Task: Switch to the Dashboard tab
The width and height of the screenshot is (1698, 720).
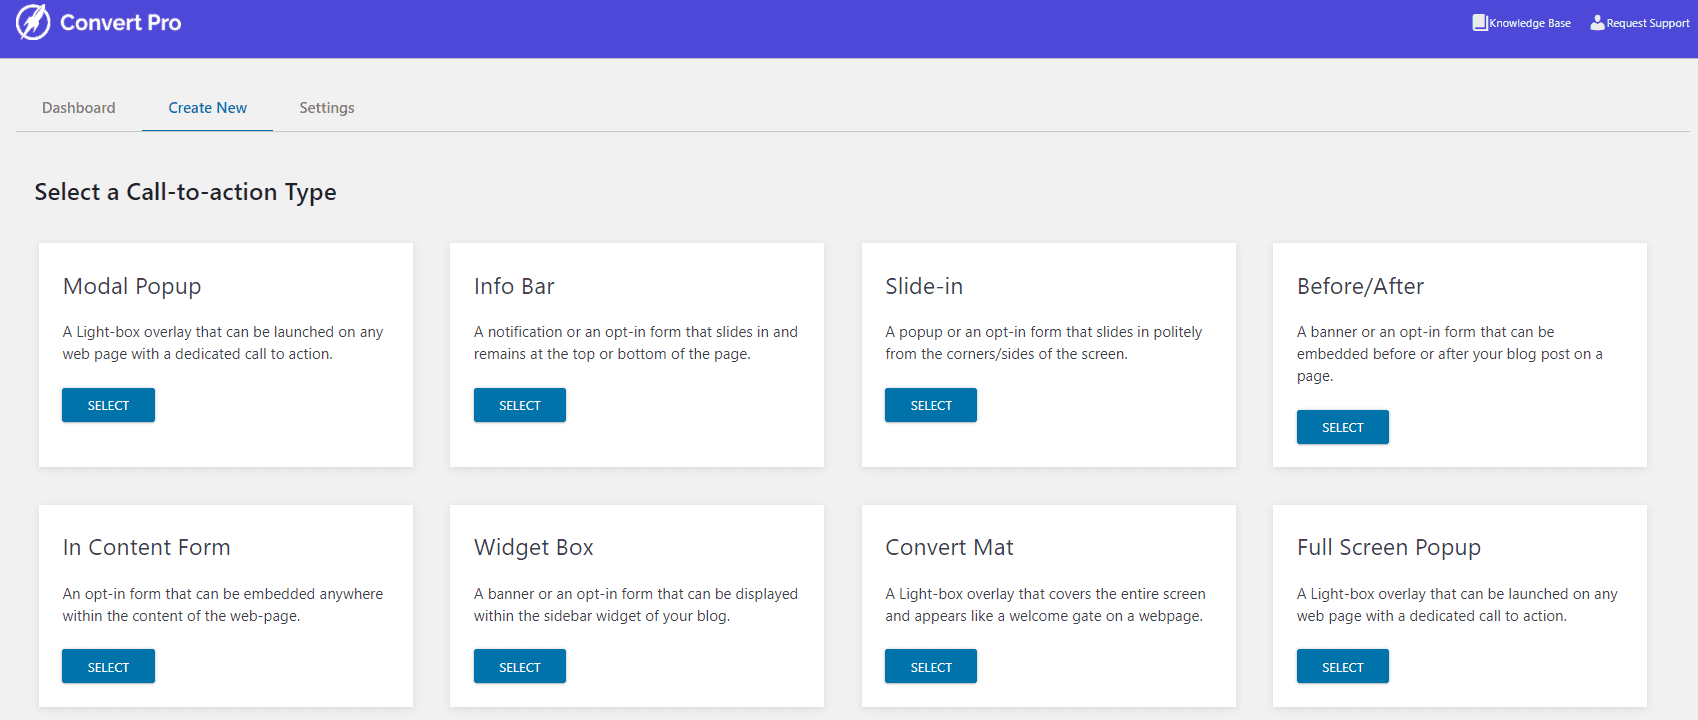Action: [x=78, y=108]
